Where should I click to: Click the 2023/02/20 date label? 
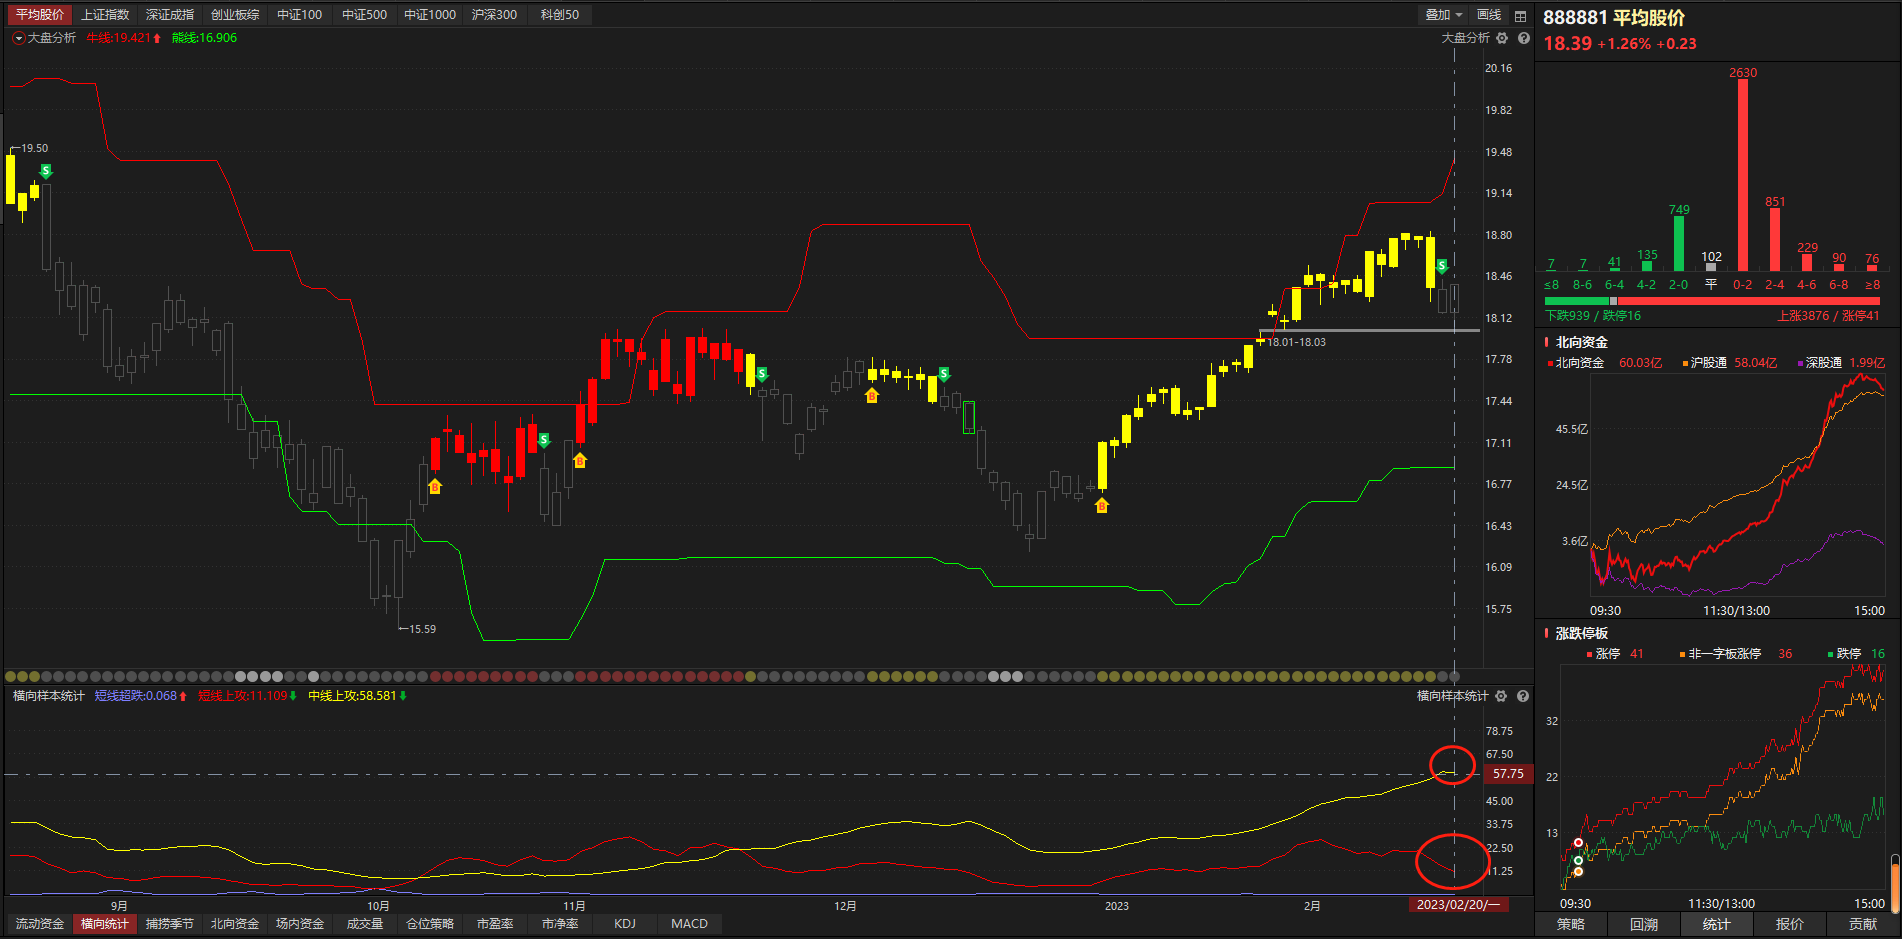click(x=1458, y=905)
